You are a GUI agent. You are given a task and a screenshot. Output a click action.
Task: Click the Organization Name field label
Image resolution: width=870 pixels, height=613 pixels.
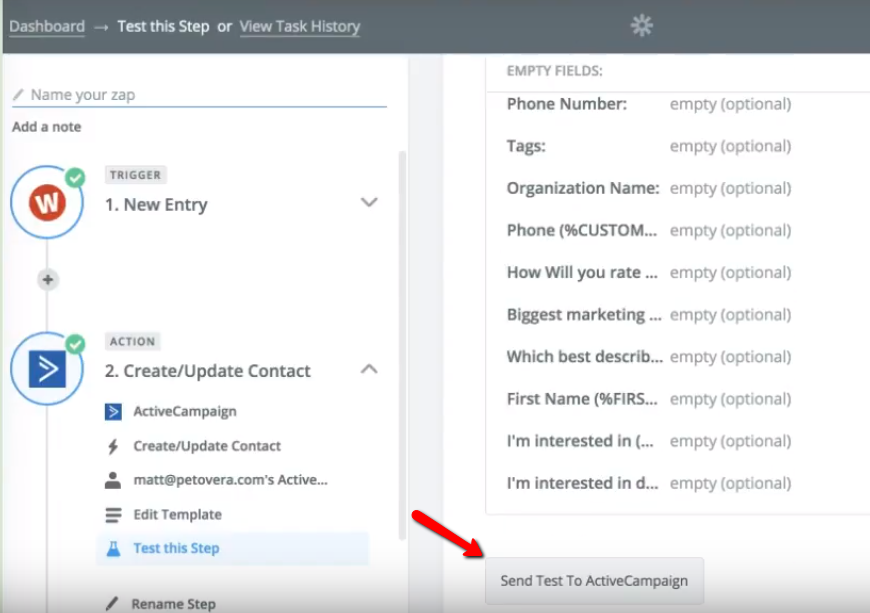(x=583, y=188)
